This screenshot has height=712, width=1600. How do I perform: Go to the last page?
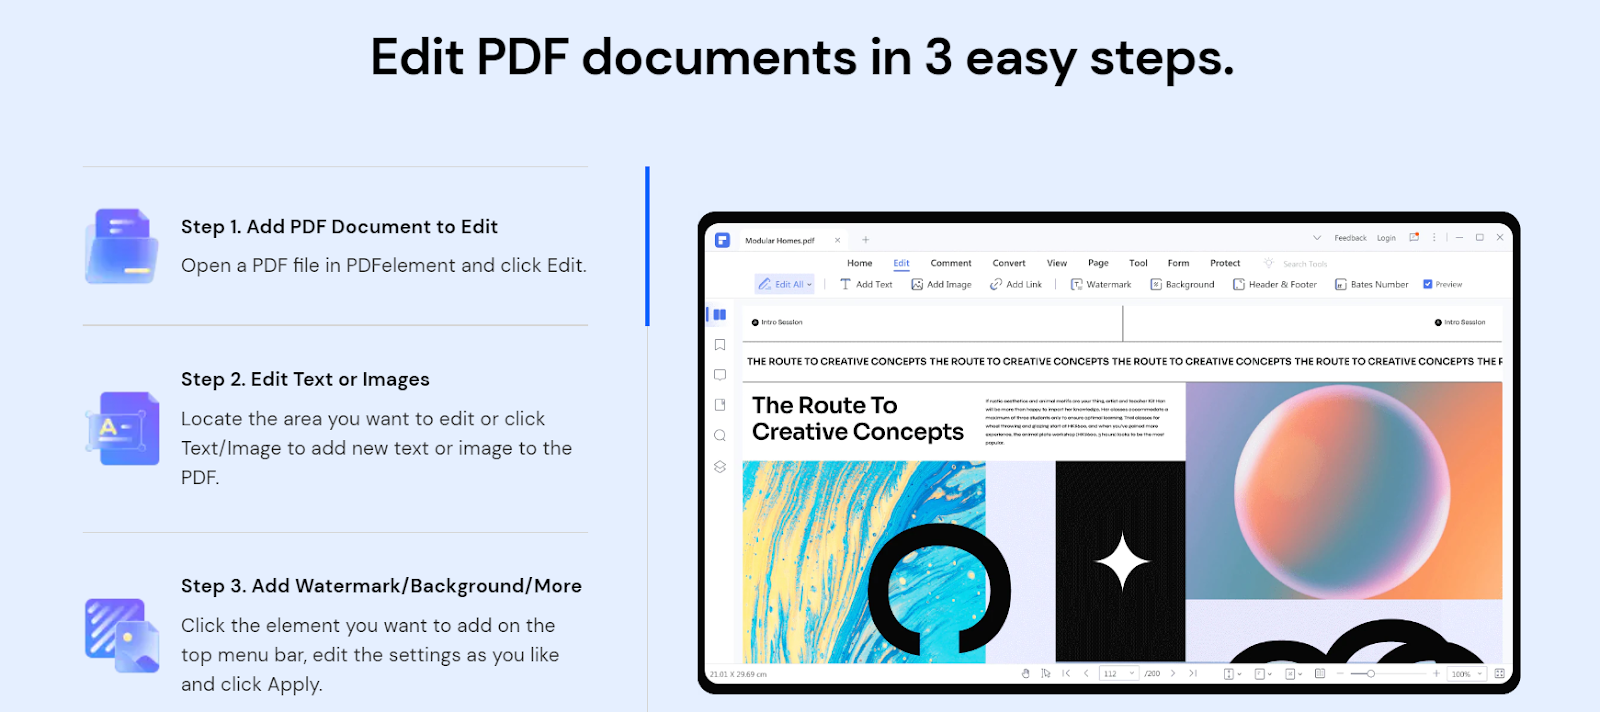1193,674
